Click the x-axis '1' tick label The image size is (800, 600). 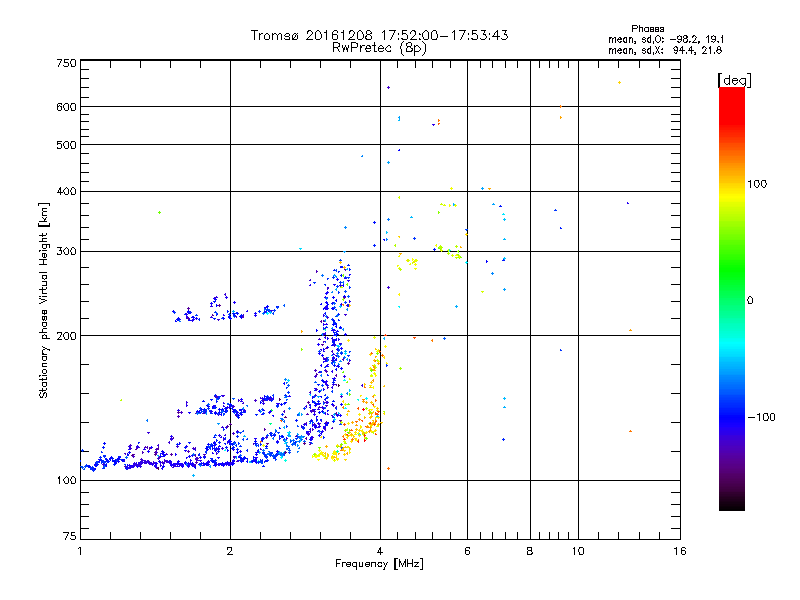point(80,551)
